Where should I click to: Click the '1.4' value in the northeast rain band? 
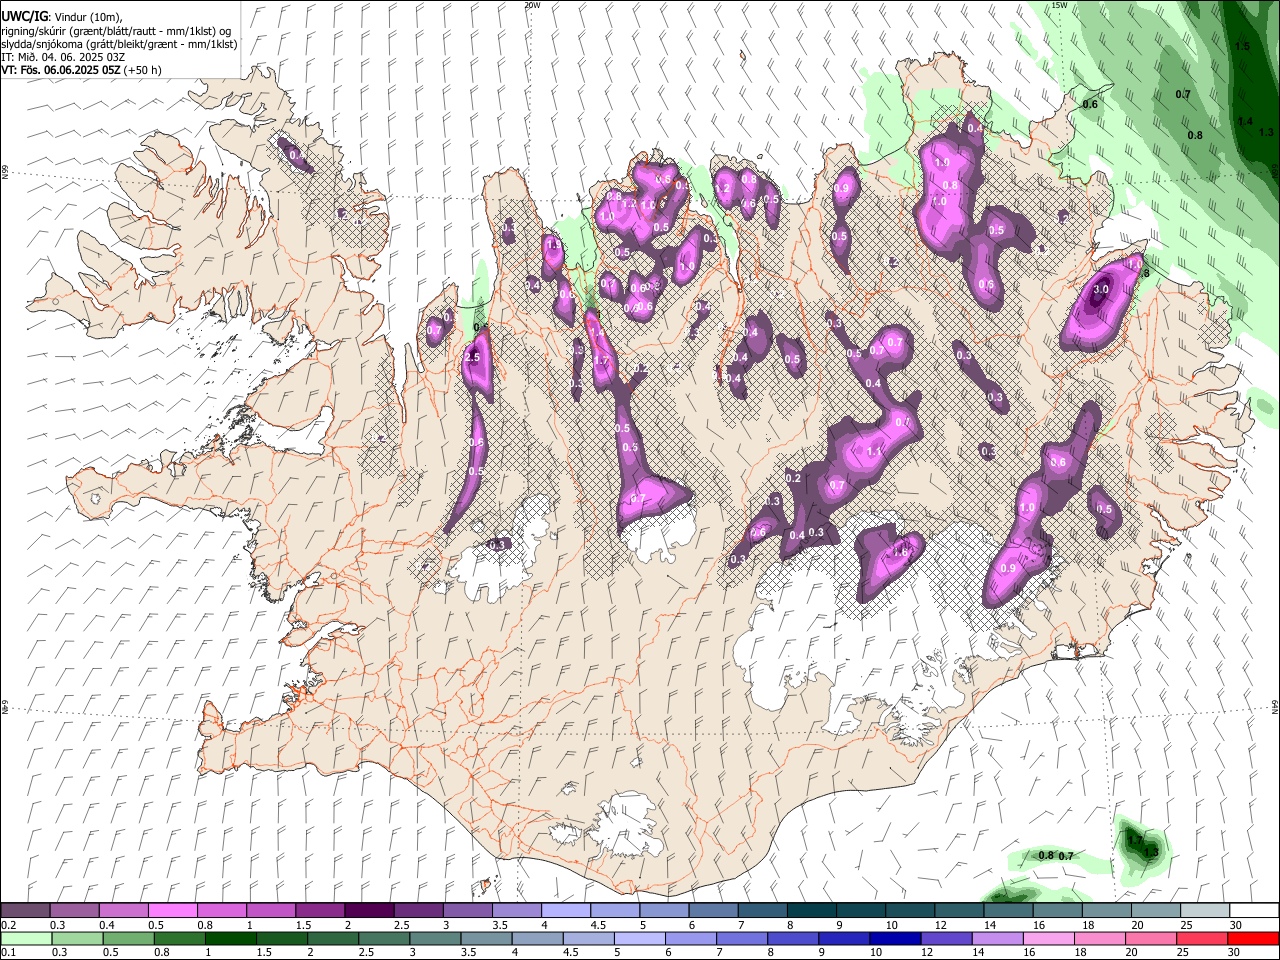coord(1245,121)
